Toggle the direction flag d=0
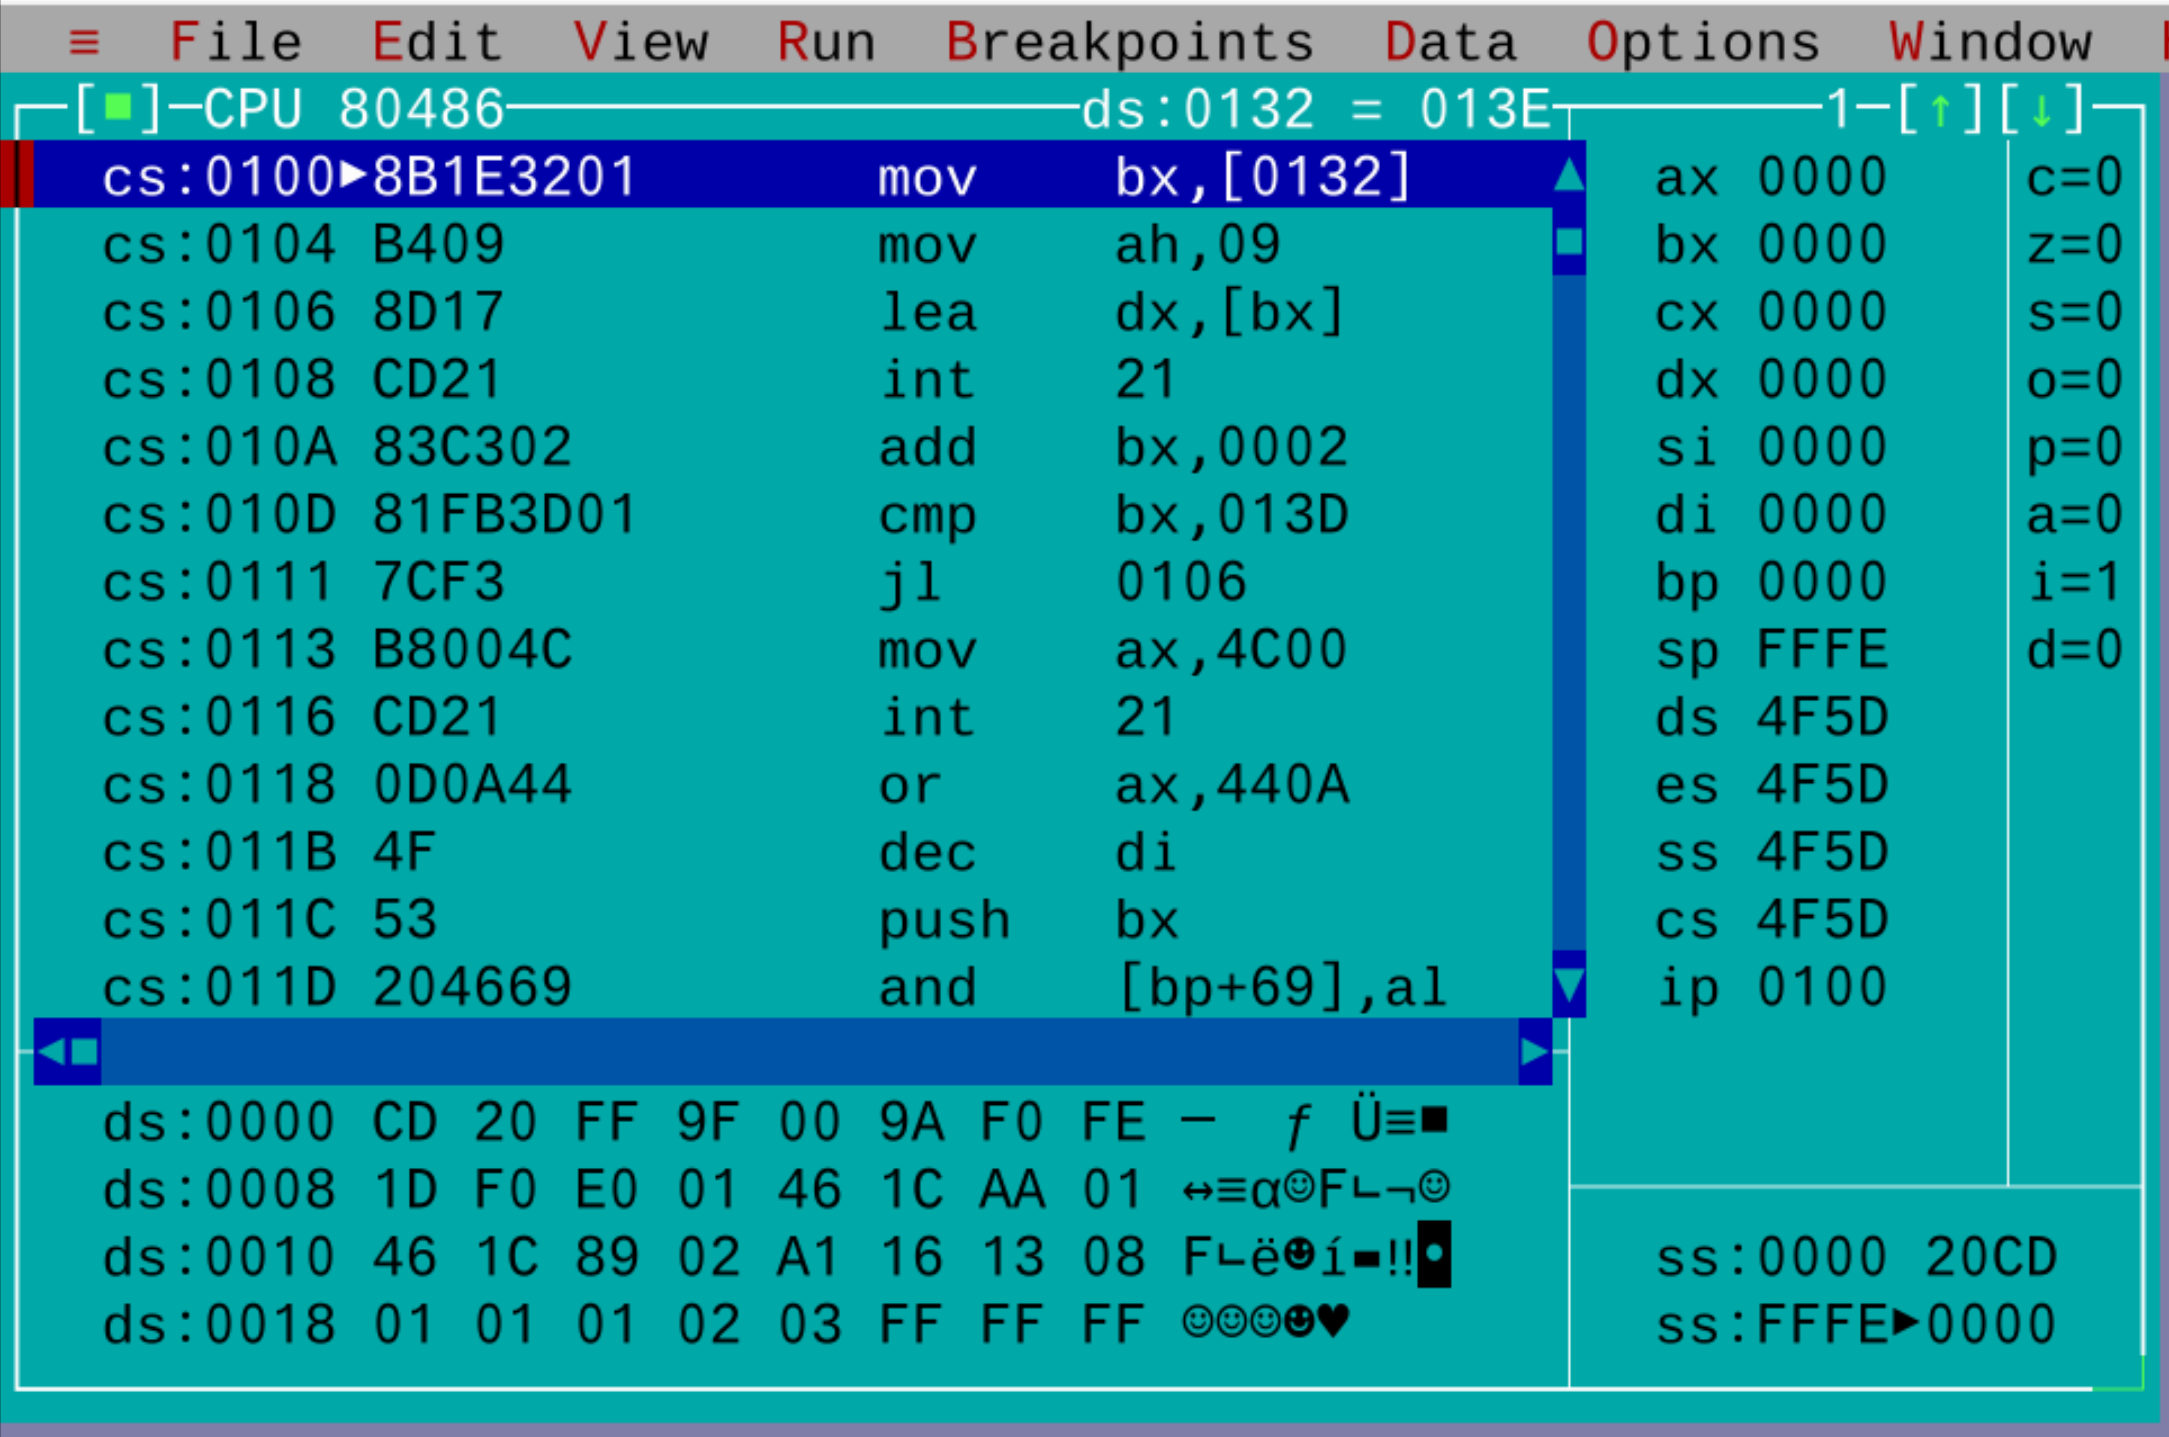Image resolution: width=2169 pixels, height=1437 pixels. pos(2075,648)
